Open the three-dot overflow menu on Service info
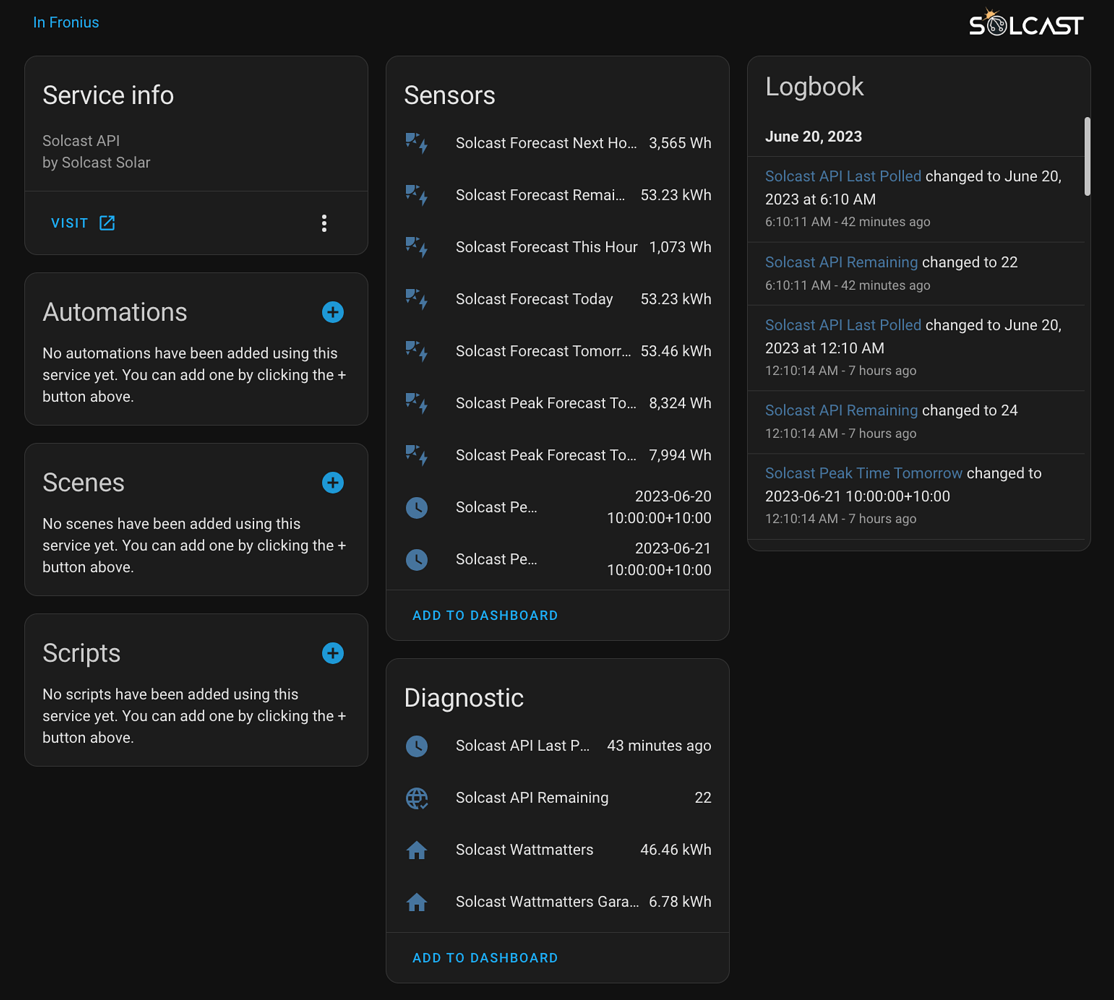The width and height of the screenshot is (1114, 1000). tap(324, 223)
